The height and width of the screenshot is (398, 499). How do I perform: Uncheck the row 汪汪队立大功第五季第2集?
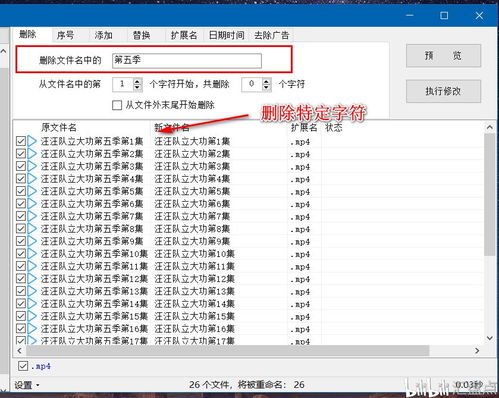[x=21, y=154]
